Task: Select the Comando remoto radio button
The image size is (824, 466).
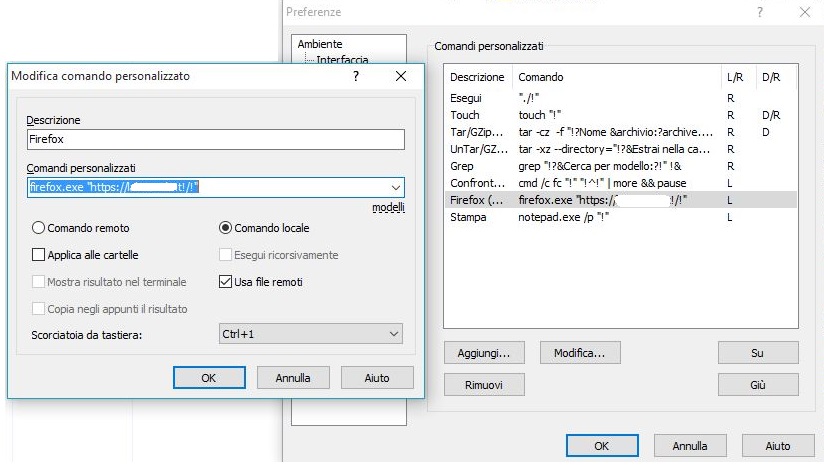Action: 39,228
